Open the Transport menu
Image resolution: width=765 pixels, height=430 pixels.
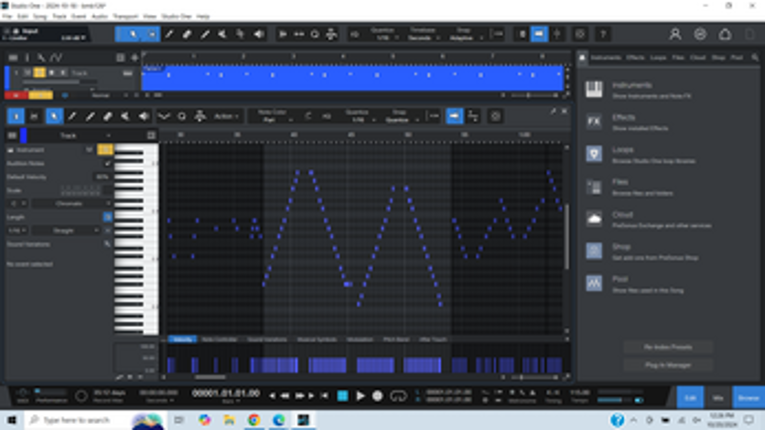coord(125,16)
